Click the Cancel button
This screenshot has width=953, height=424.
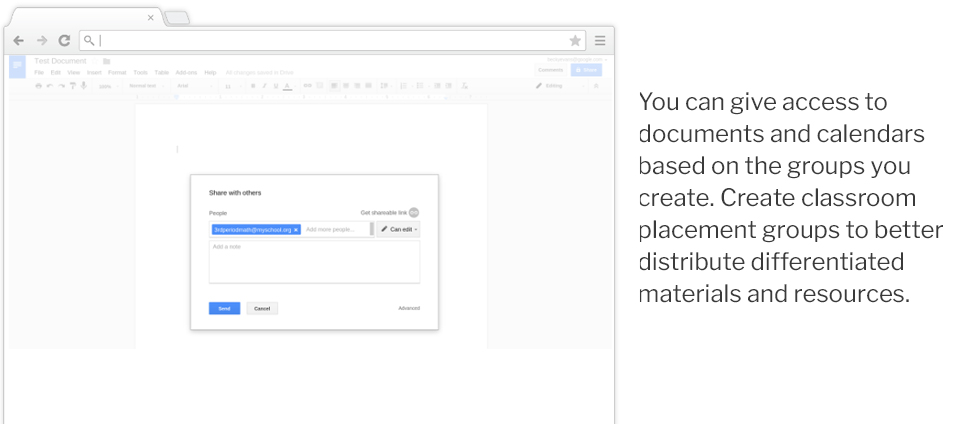pyautogui.click(x=262, y=308)
